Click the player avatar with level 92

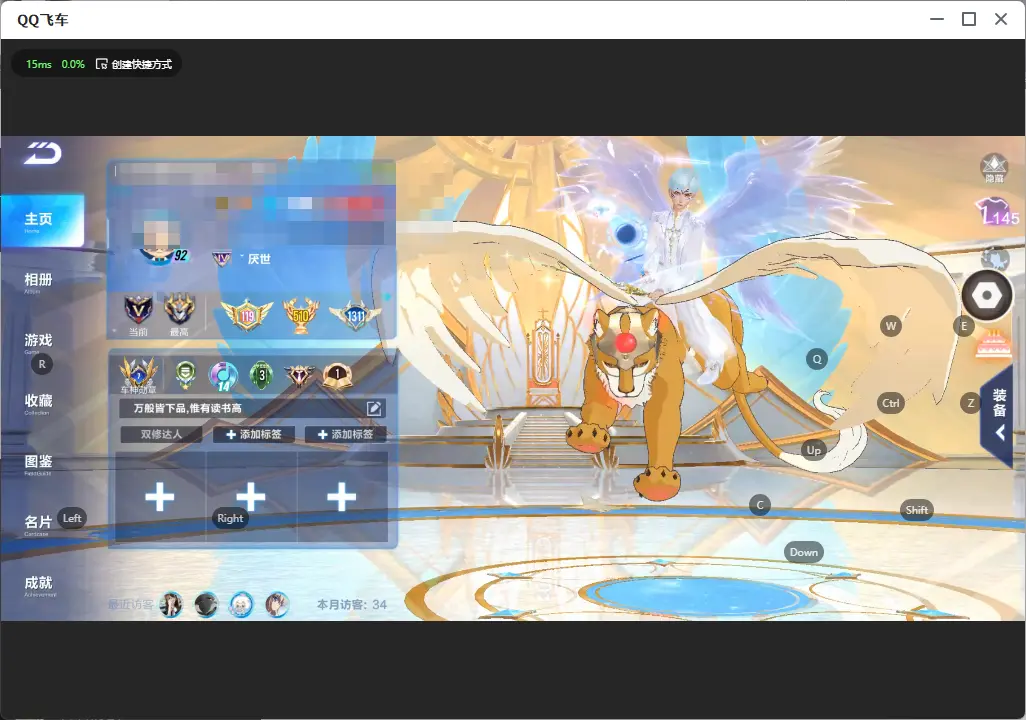(158, 238)
